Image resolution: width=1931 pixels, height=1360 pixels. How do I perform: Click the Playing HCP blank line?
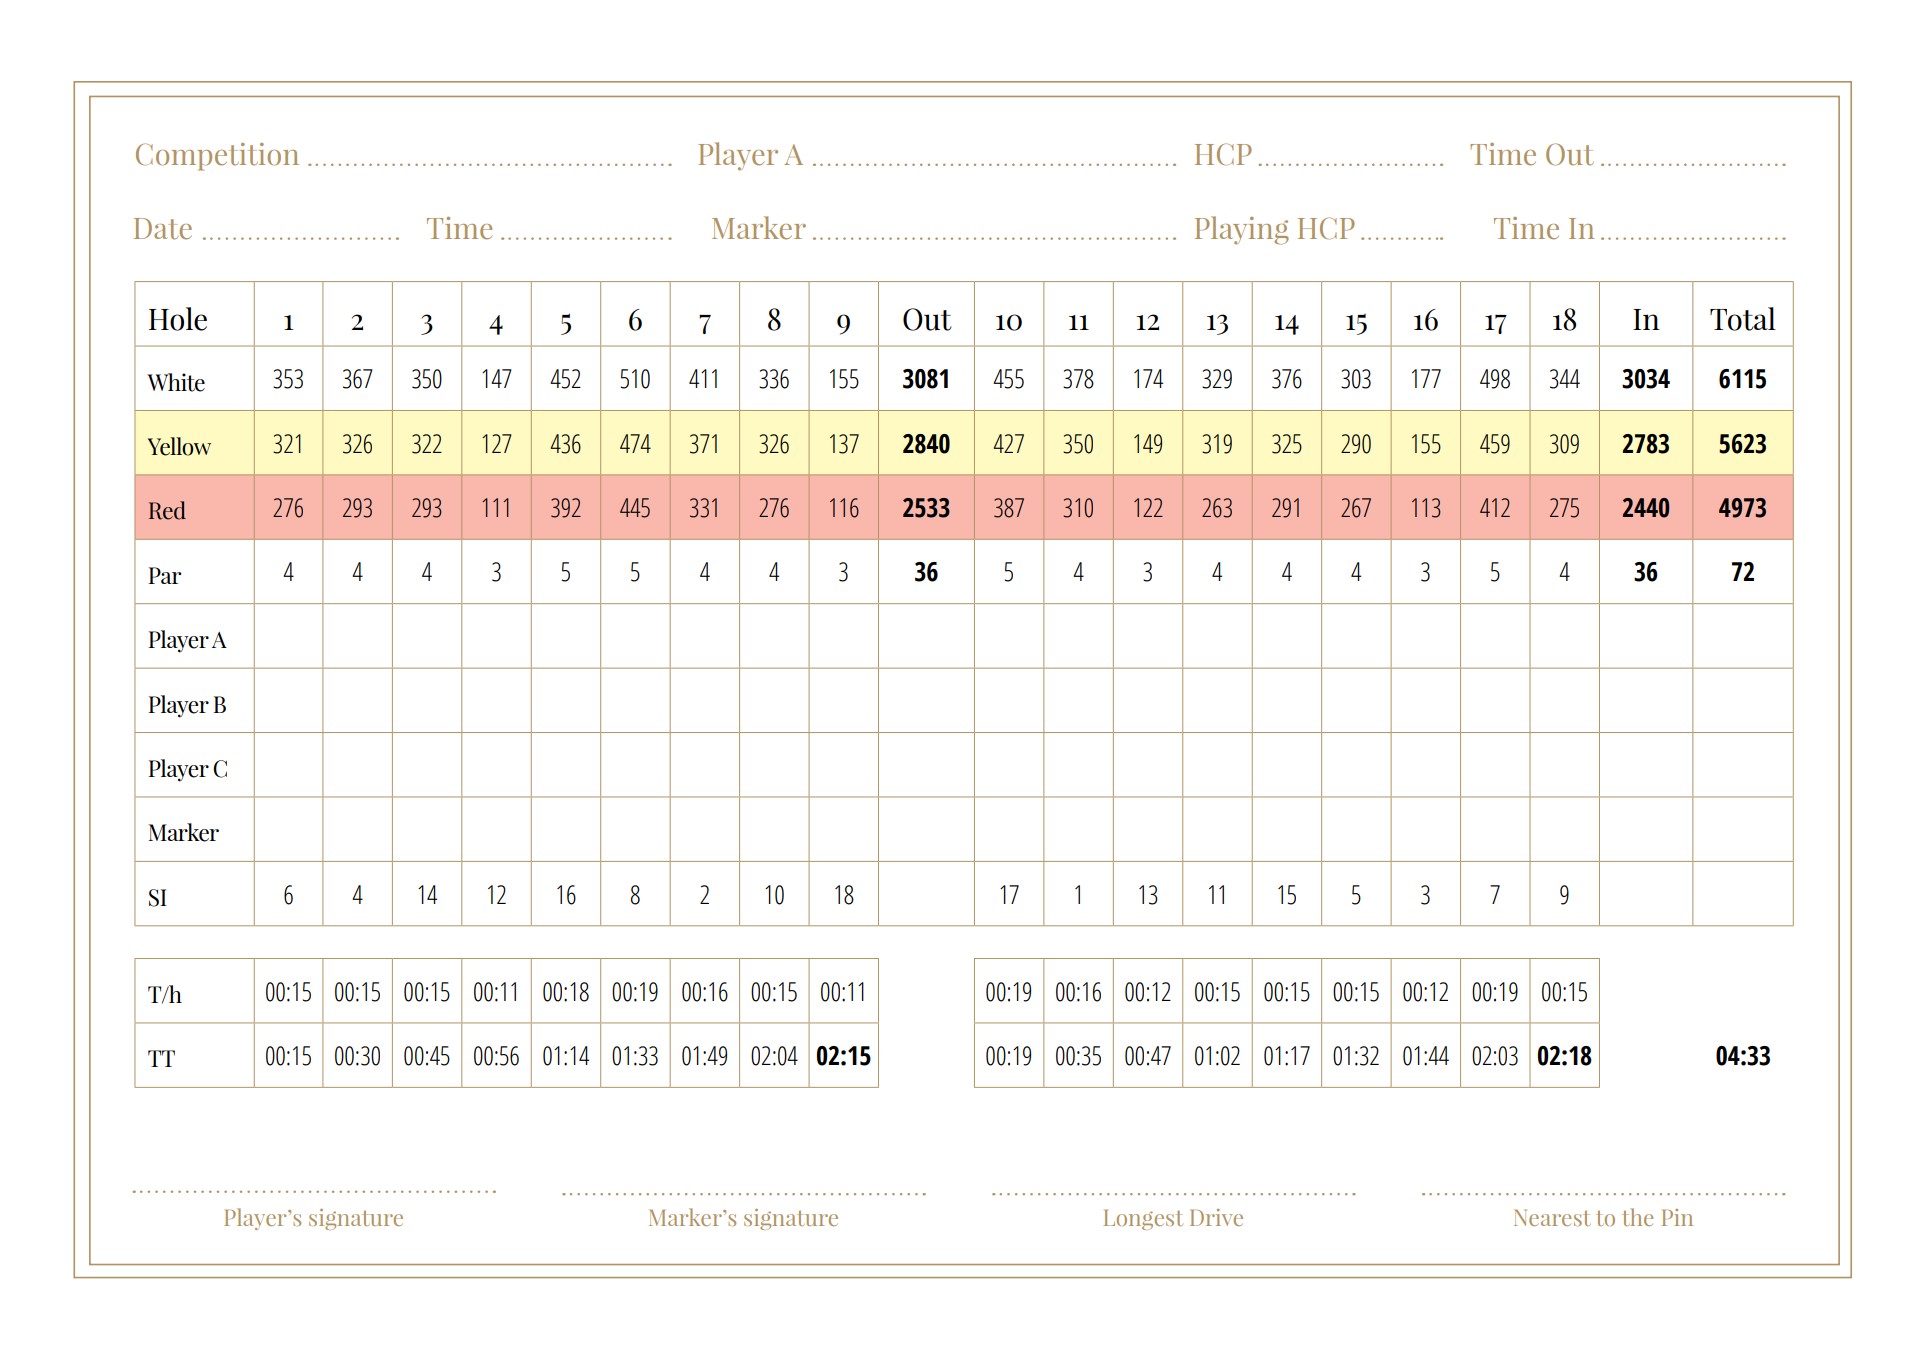coord(1402,234)
